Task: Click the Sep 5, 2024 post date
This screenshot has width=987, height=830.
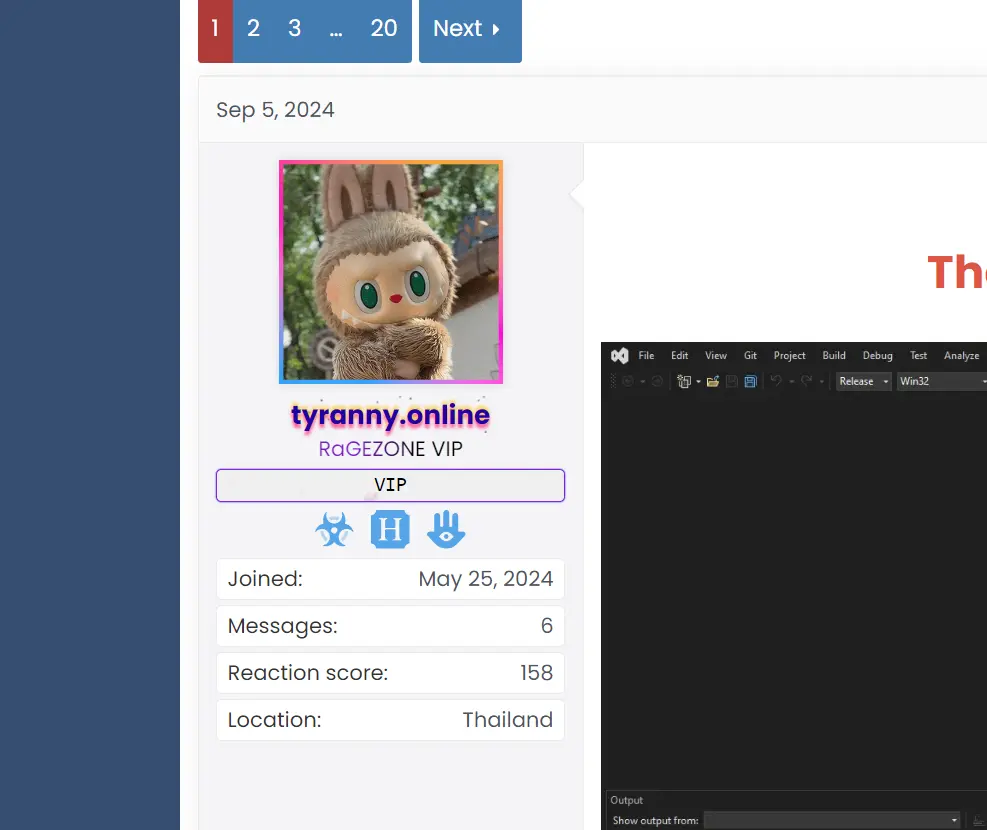Action: click(275, 110)
